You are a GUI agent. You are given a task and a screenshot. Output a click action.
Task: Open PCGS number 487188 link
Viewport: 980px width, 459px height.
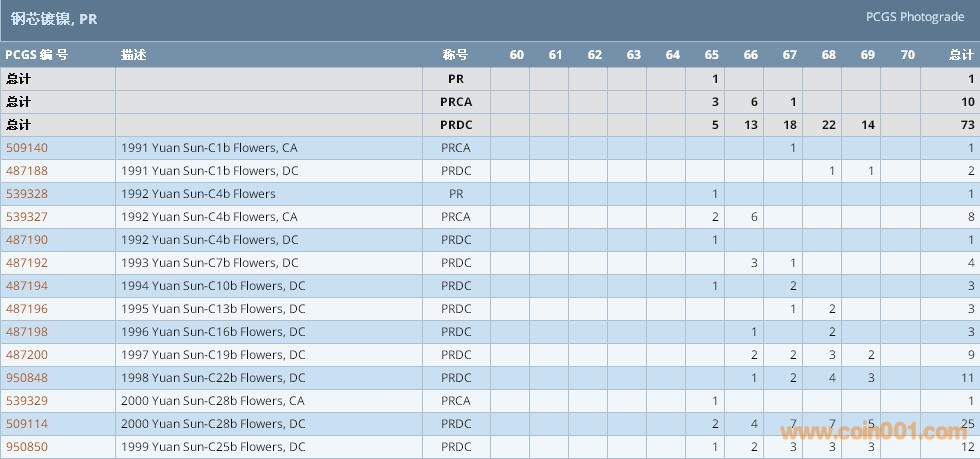tap(26, 171)
